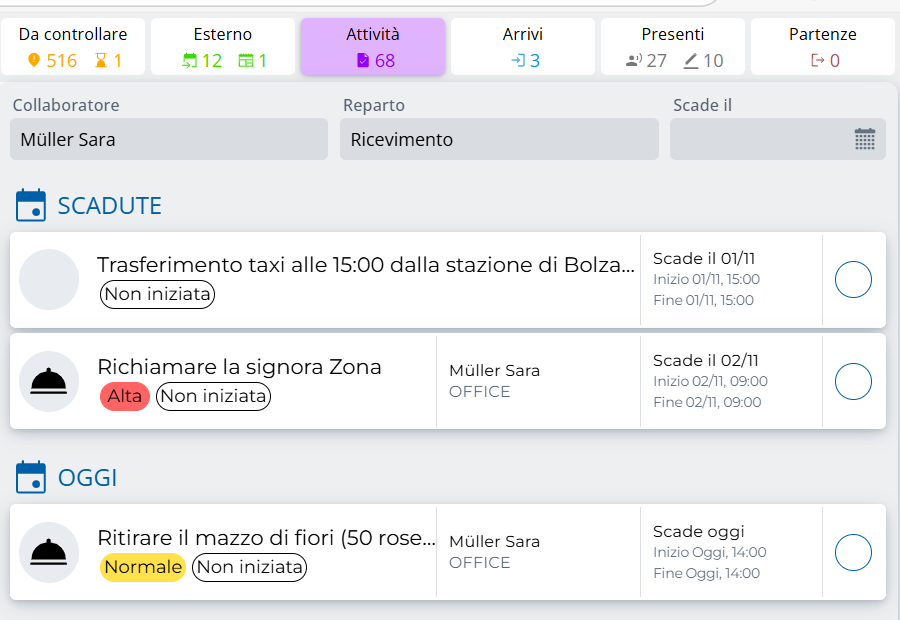Image resolution: width=900 pixels, height=620 pixels.
Task: Click the blank avatar circle on the taxi task
Action: (49, 280)
